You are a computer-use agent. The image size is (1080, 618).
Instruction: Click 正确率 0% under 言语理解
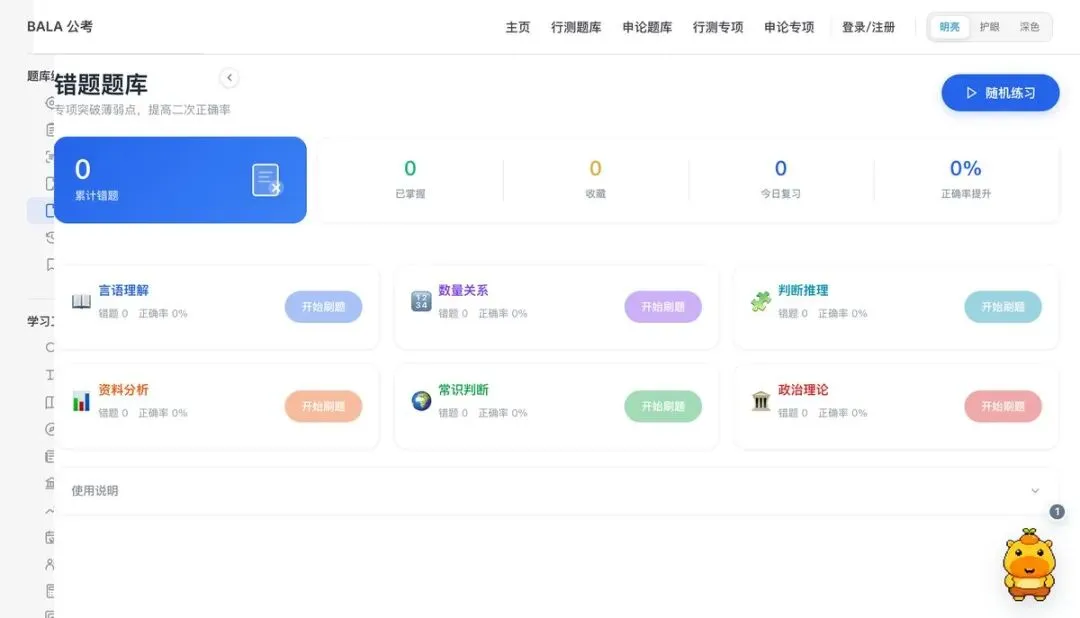tap(163, 313)
